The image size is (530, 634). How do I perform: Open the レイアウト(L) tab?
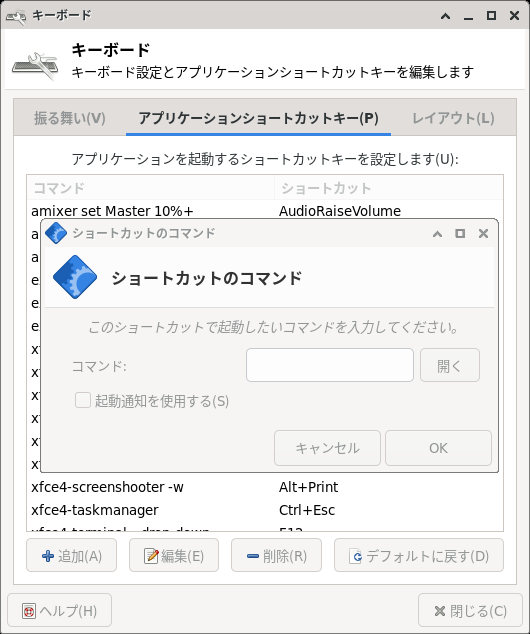coord(453,118)
